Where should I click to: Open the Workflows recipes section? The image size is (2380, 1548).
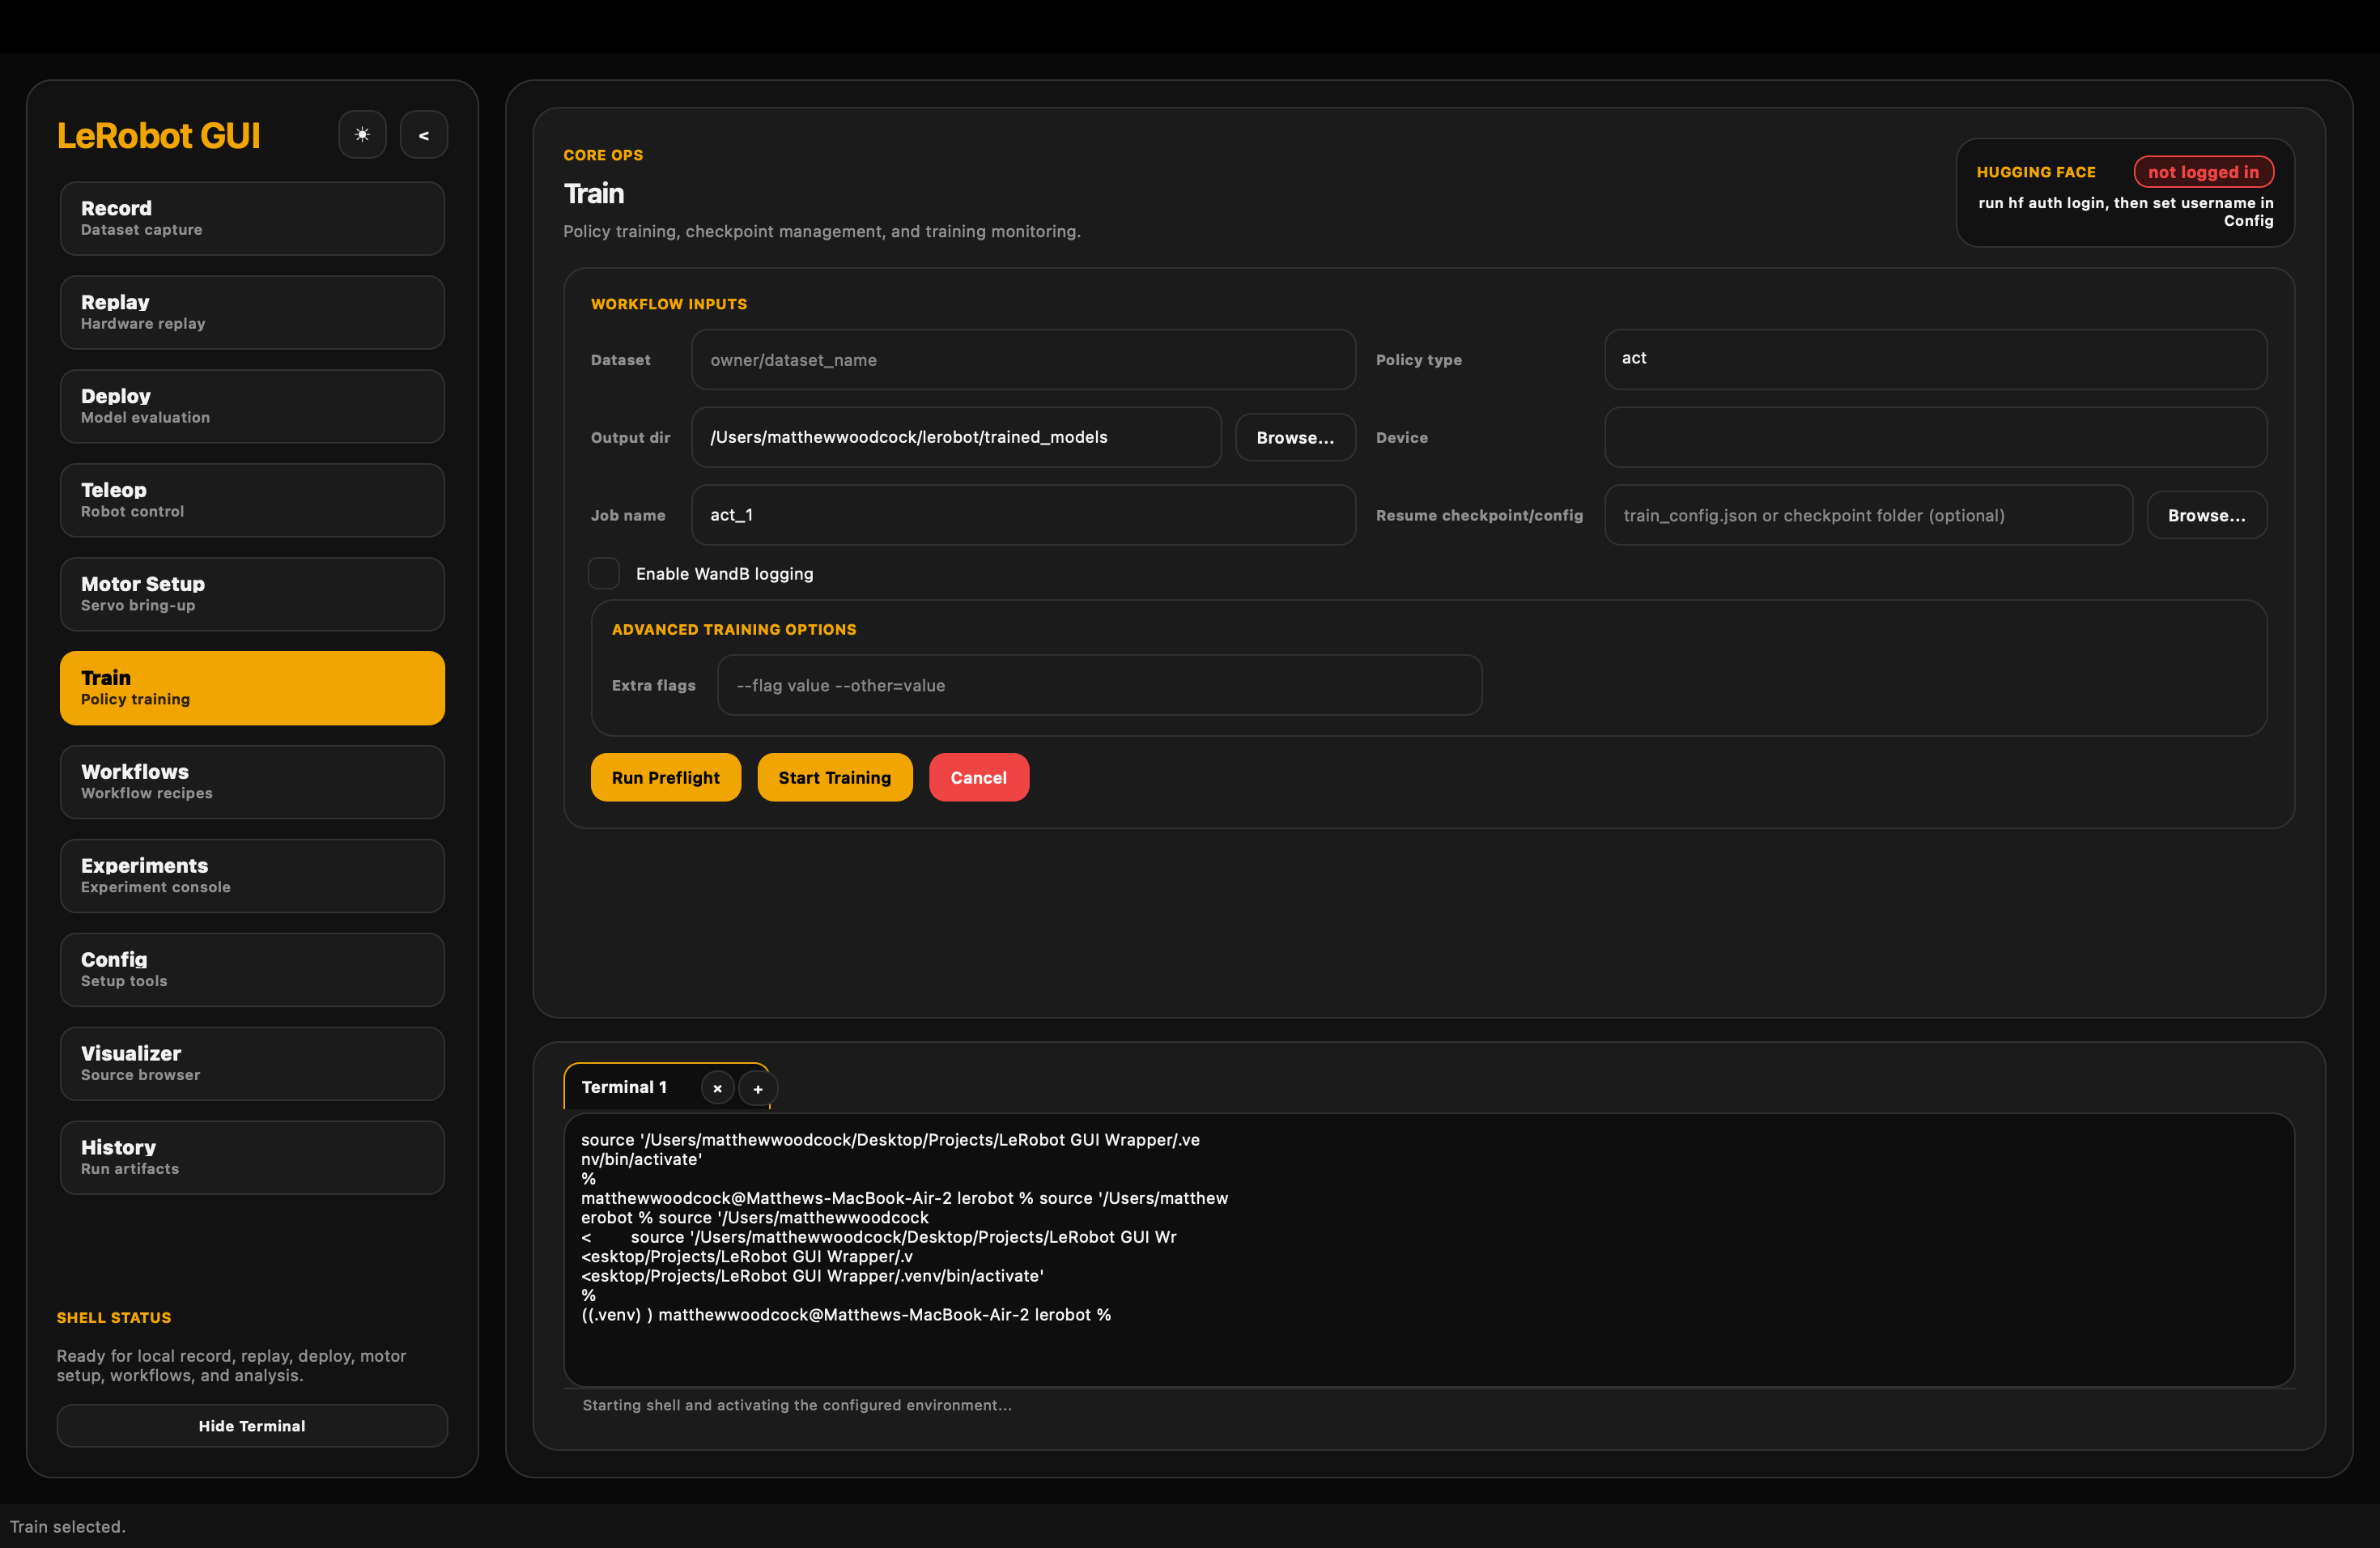252,782
